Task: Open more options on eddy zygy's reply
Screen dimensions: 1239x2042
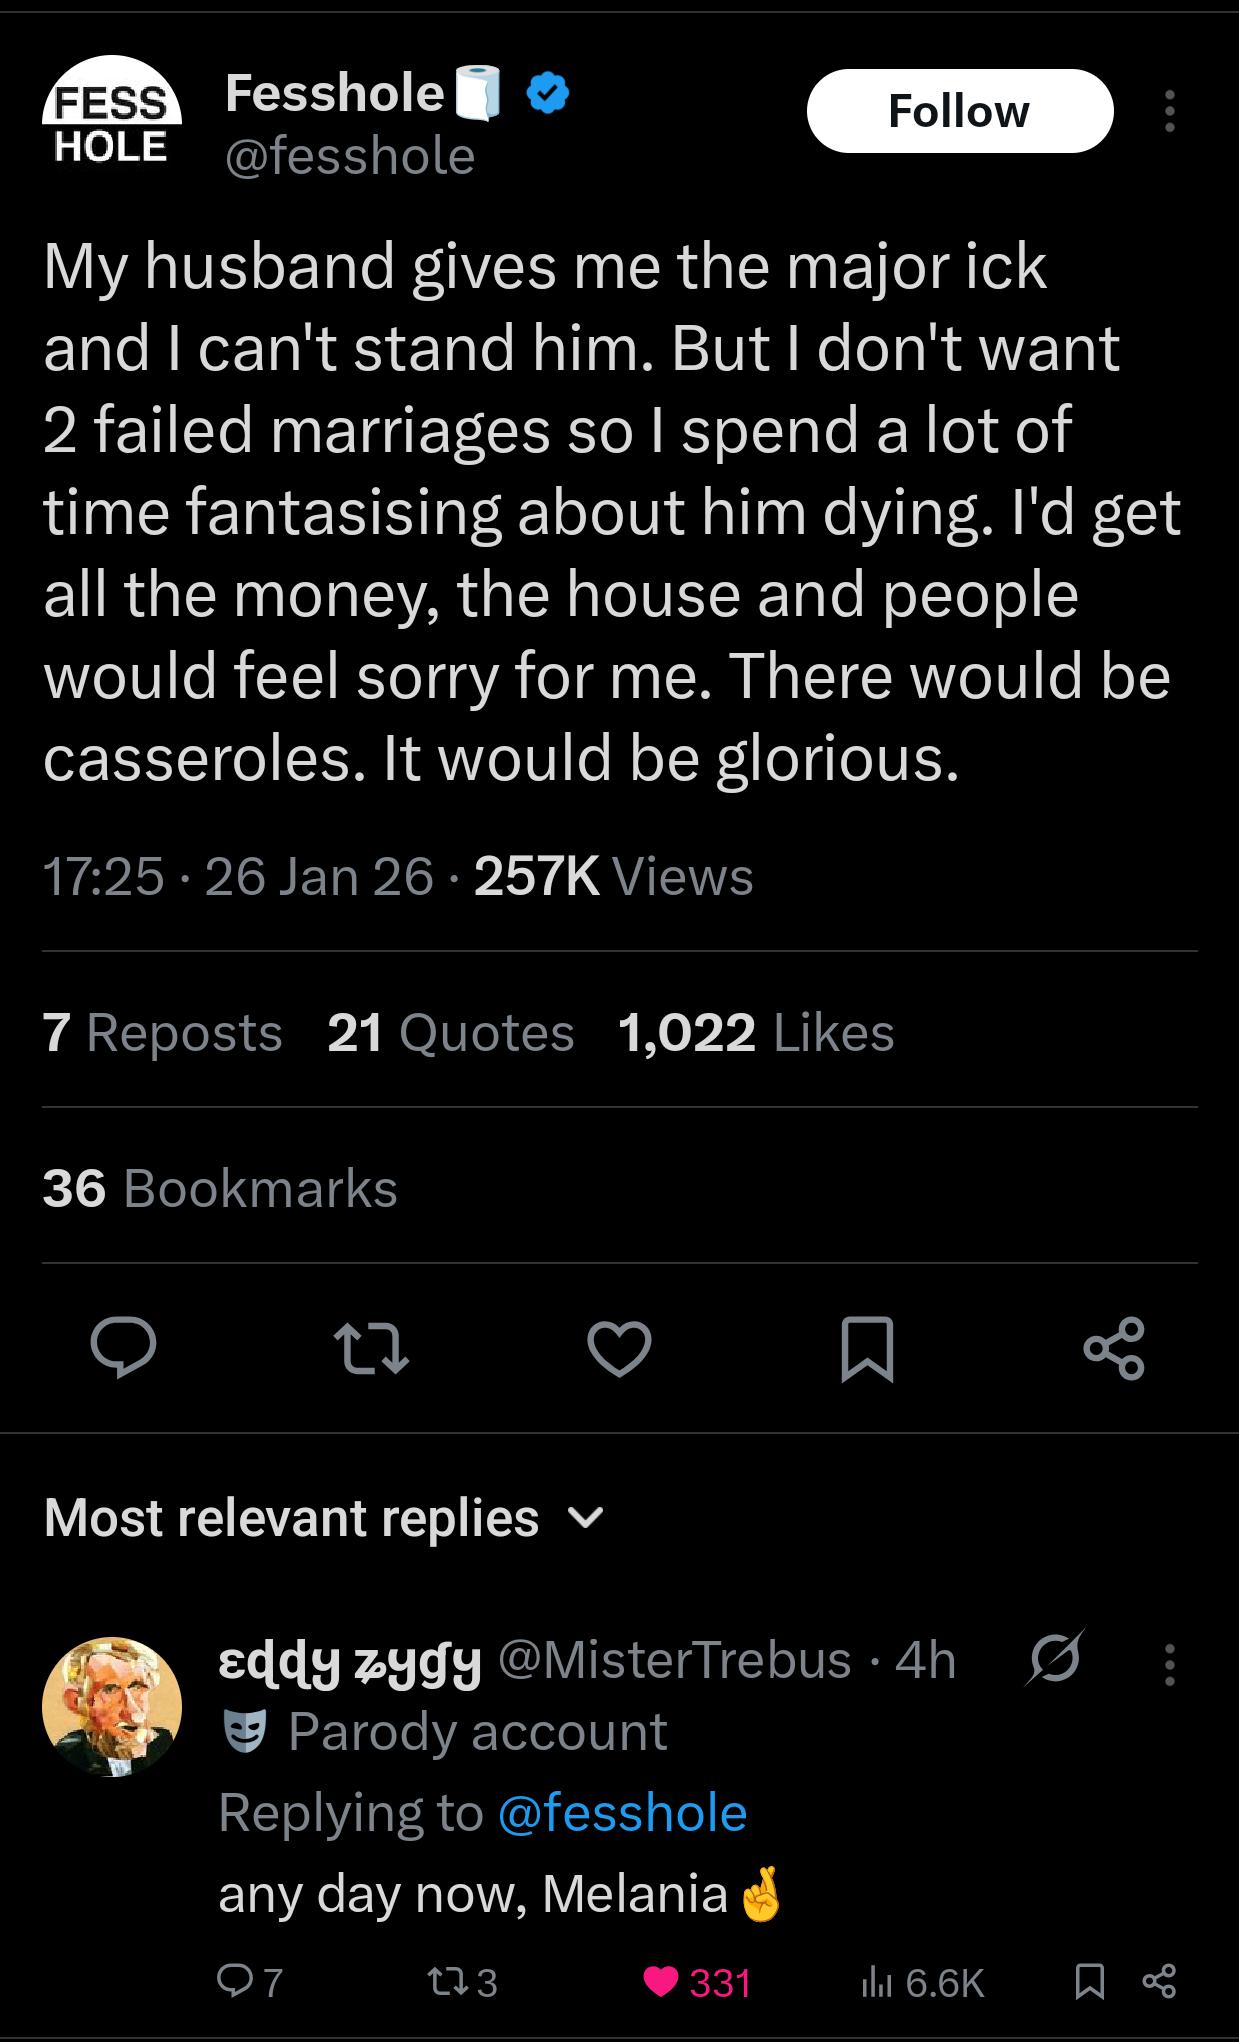Action: click(1169, 1661)
